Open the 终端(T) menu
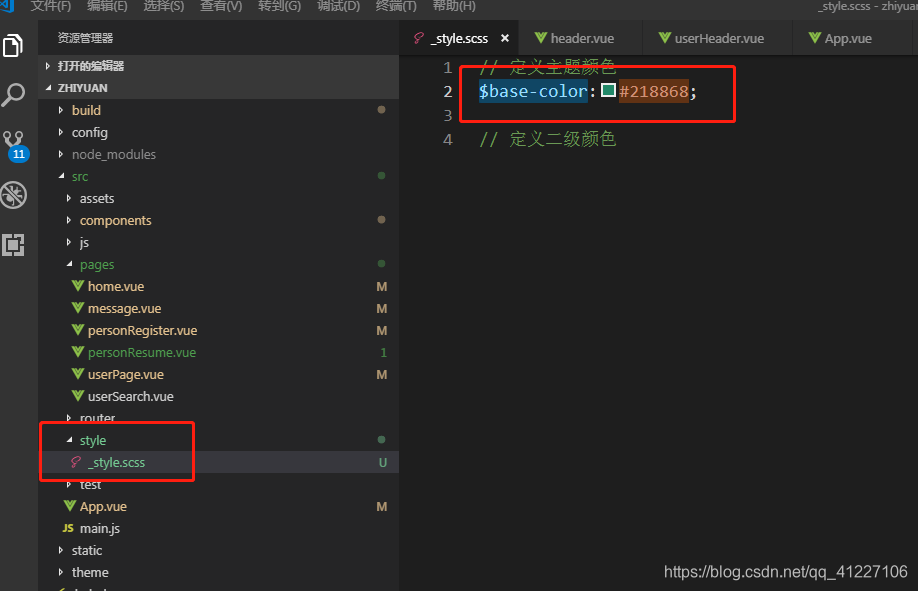918x591 pixels. coord(396,6)
